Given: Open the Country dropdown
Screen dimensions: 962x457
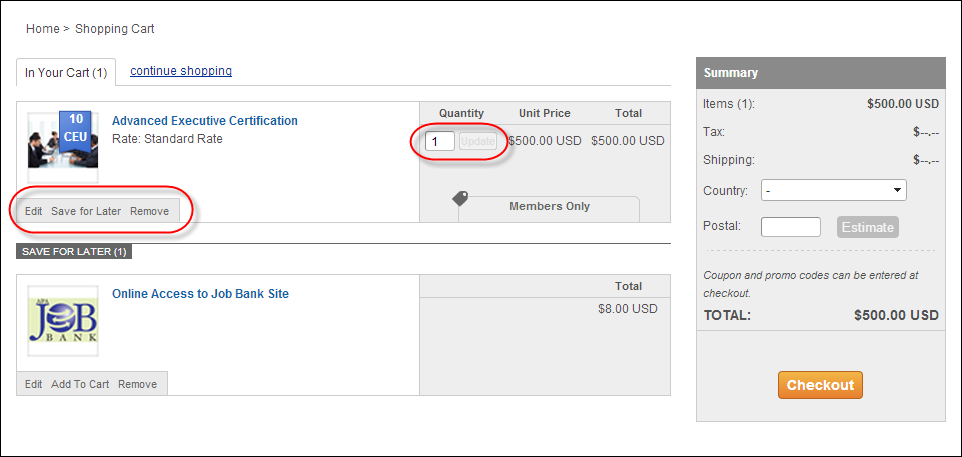Looking at the screenshot, I should (833, 190).
